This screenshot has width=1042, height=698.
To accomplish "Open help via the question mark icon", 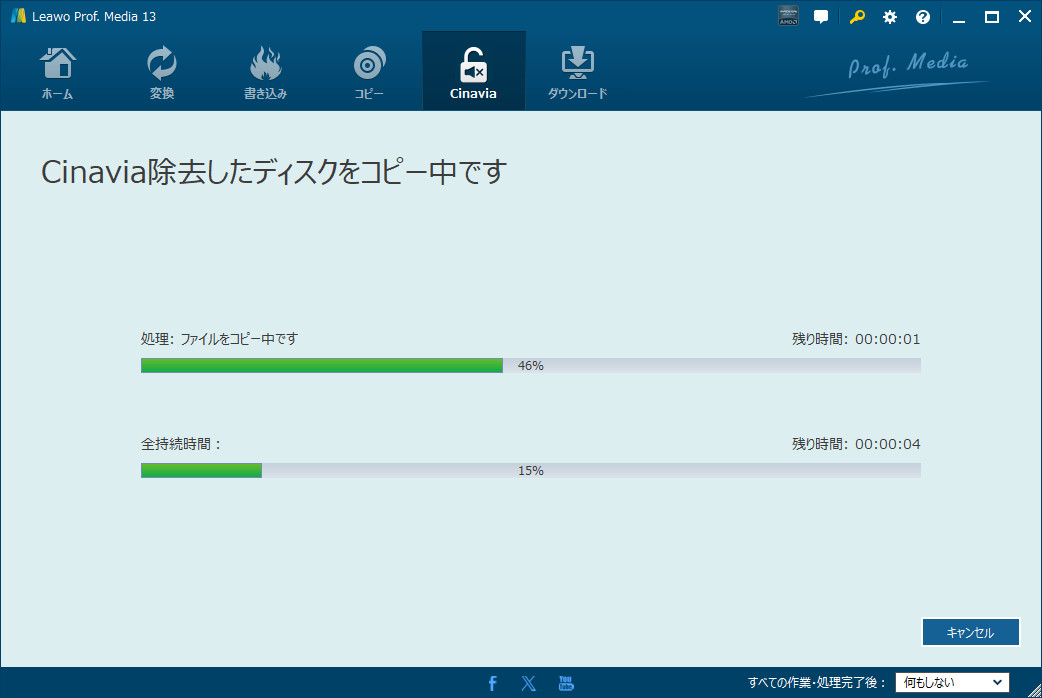I will coord(923,17).
